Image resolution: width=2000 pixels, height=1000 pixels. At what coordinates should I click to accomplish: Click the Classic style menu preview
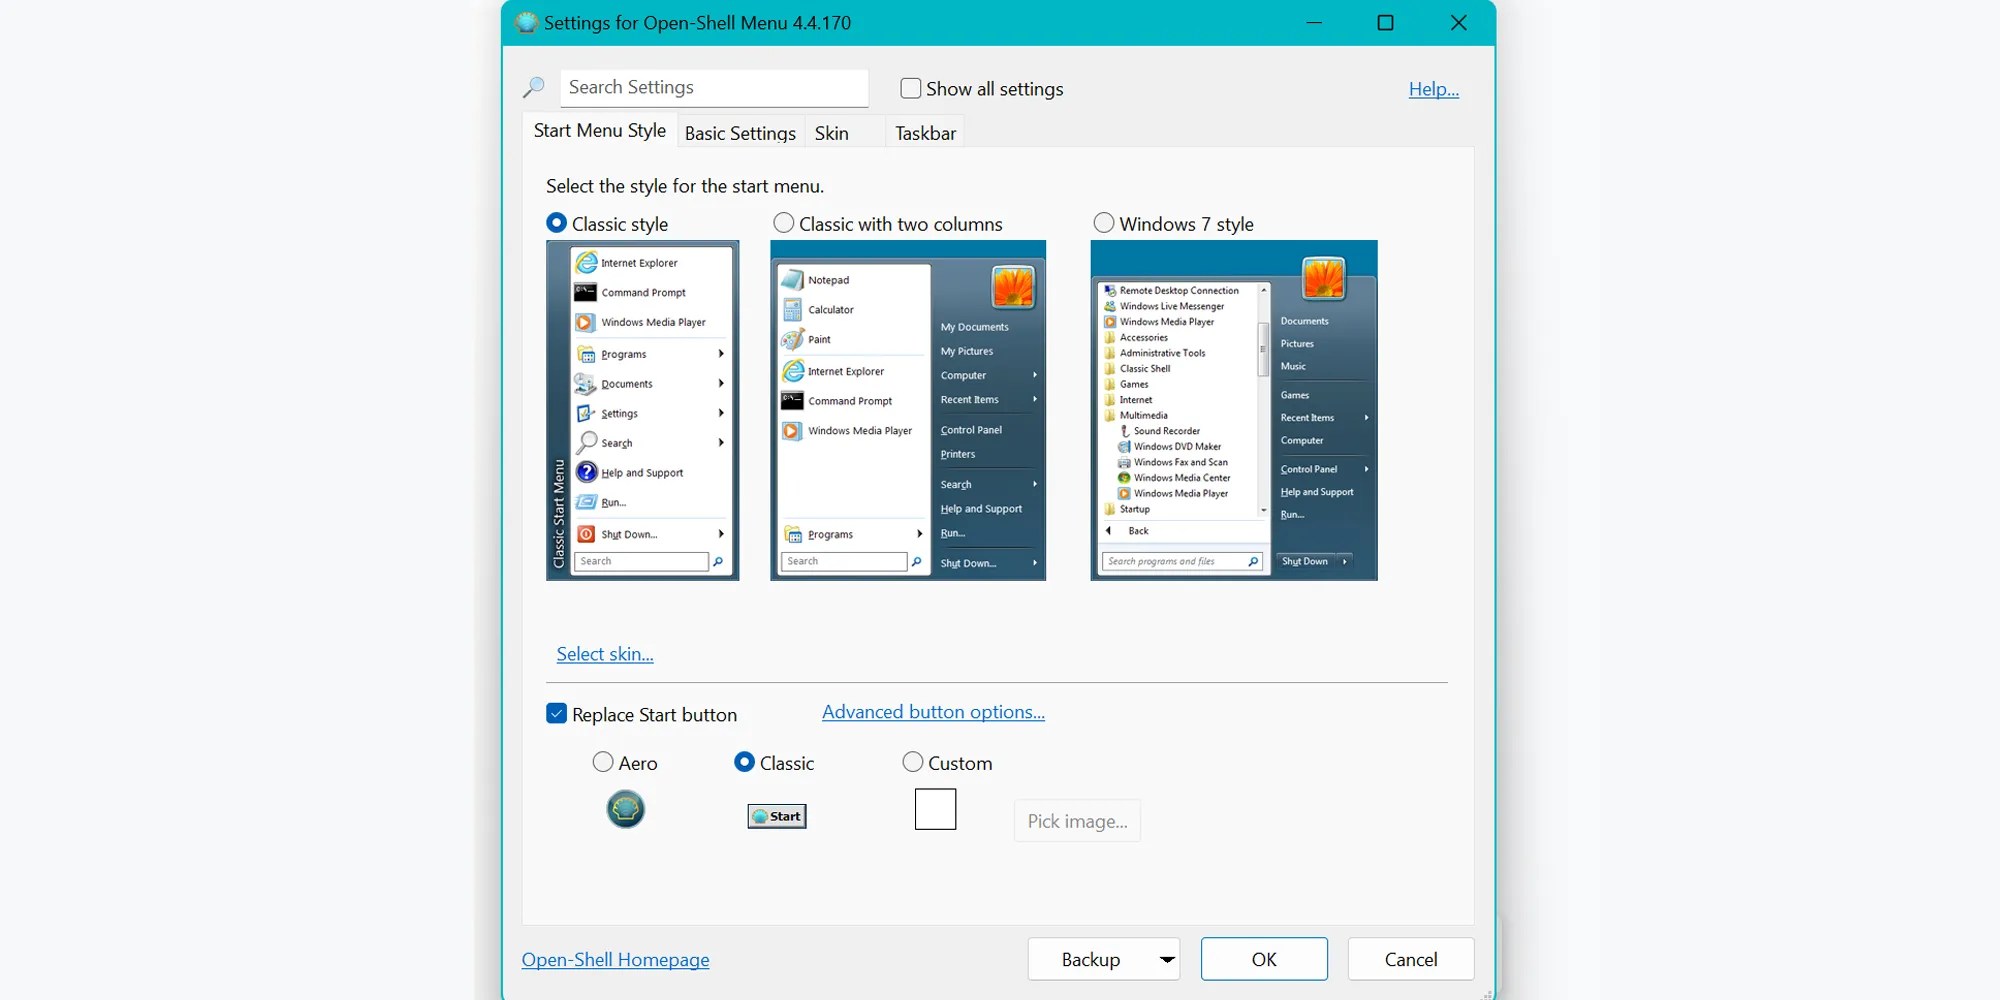click(x=642, y=410)
